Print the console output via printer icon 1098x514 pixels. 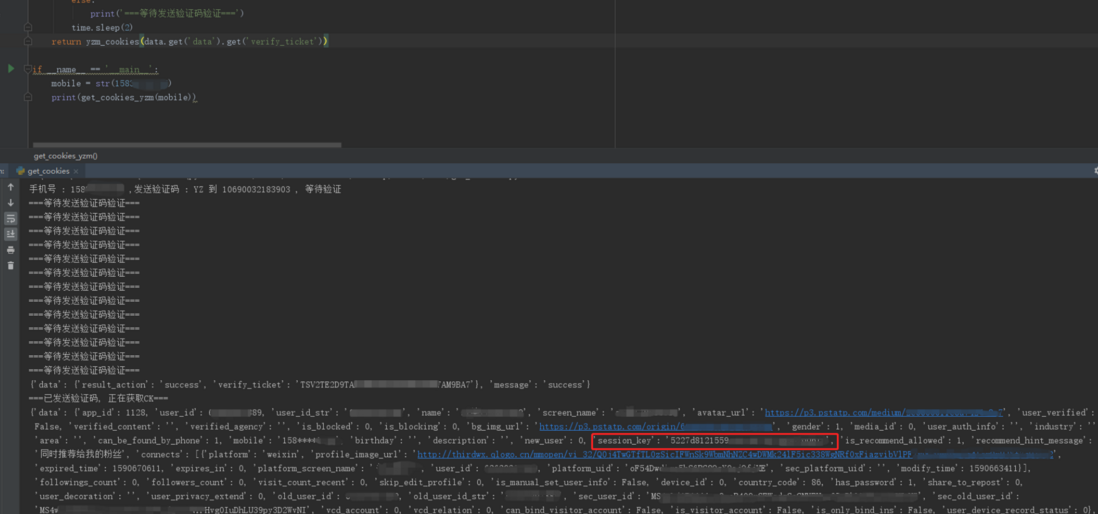(x=11, y=250)
